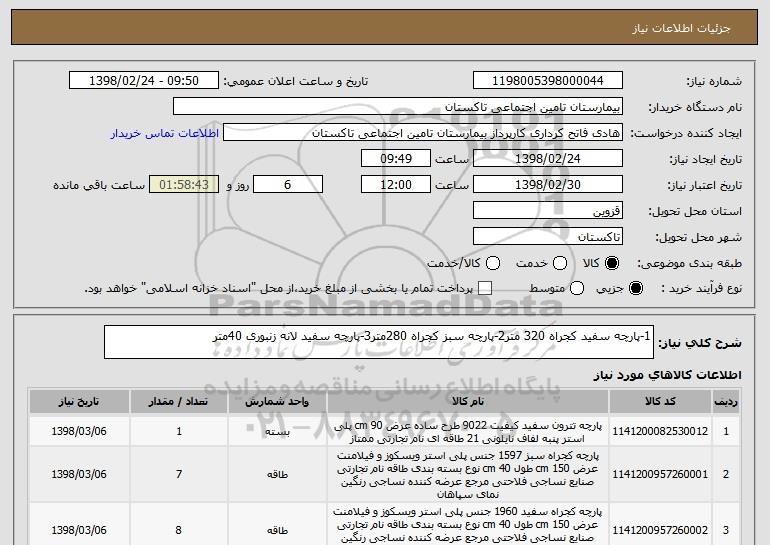Click quantity 7 in row 2

click(179, 474)
